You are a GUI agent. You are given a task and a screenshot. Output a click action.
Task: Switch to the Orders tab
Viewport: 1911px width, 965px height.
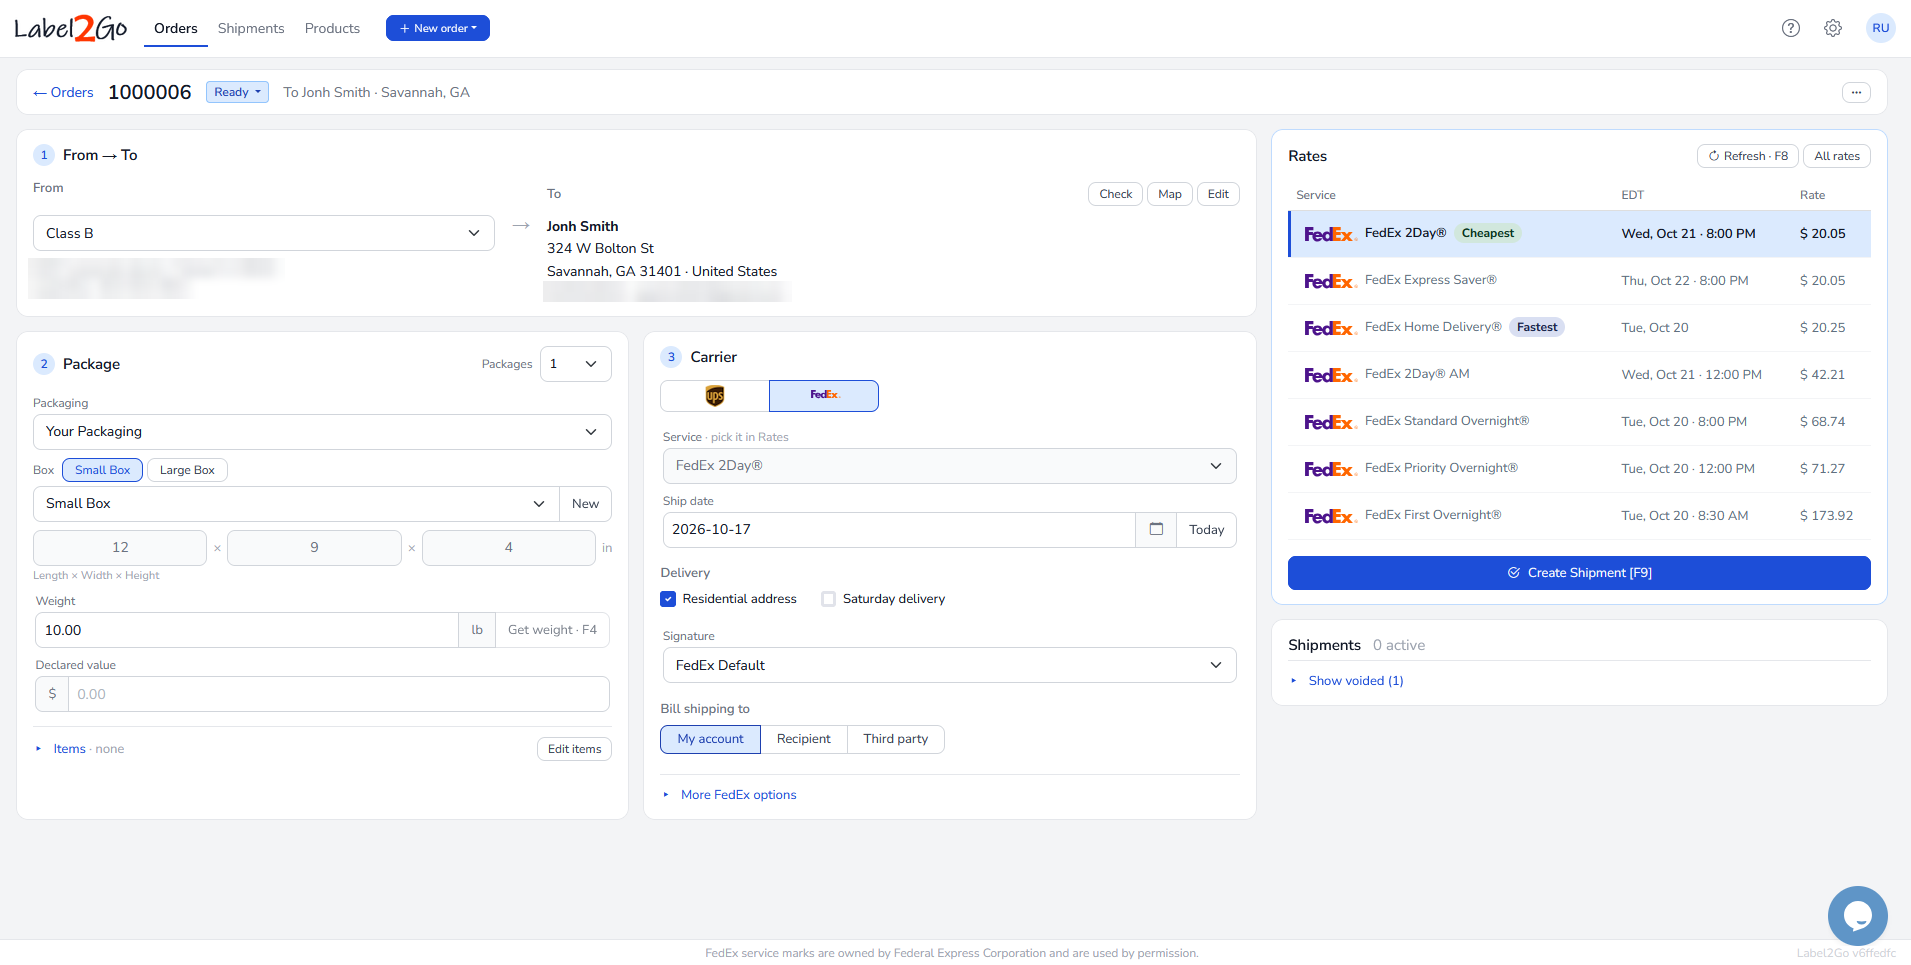tap(176, 28)
